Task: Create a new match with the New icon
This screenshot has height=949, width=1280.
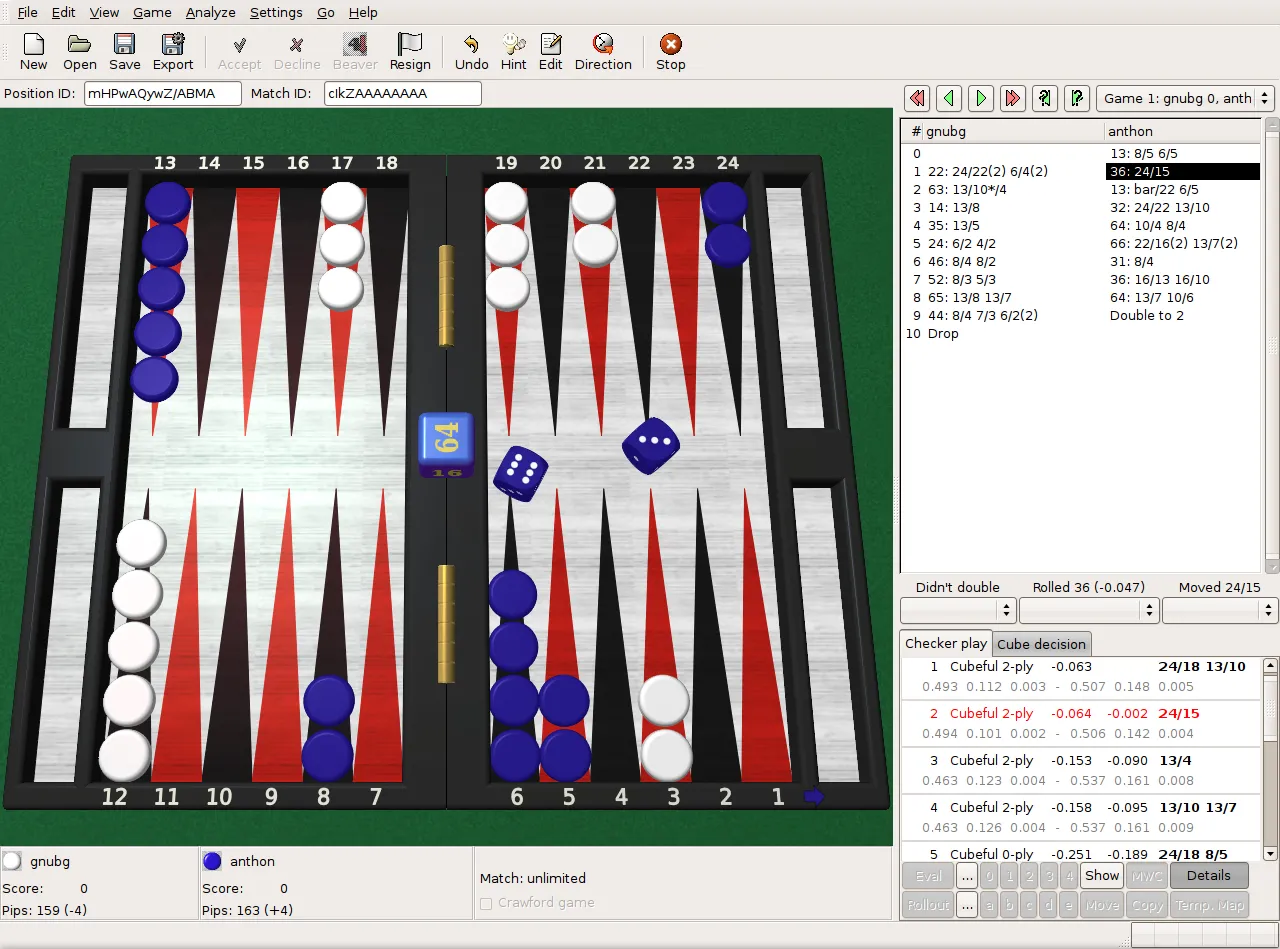Action: [x=33, y=51]
